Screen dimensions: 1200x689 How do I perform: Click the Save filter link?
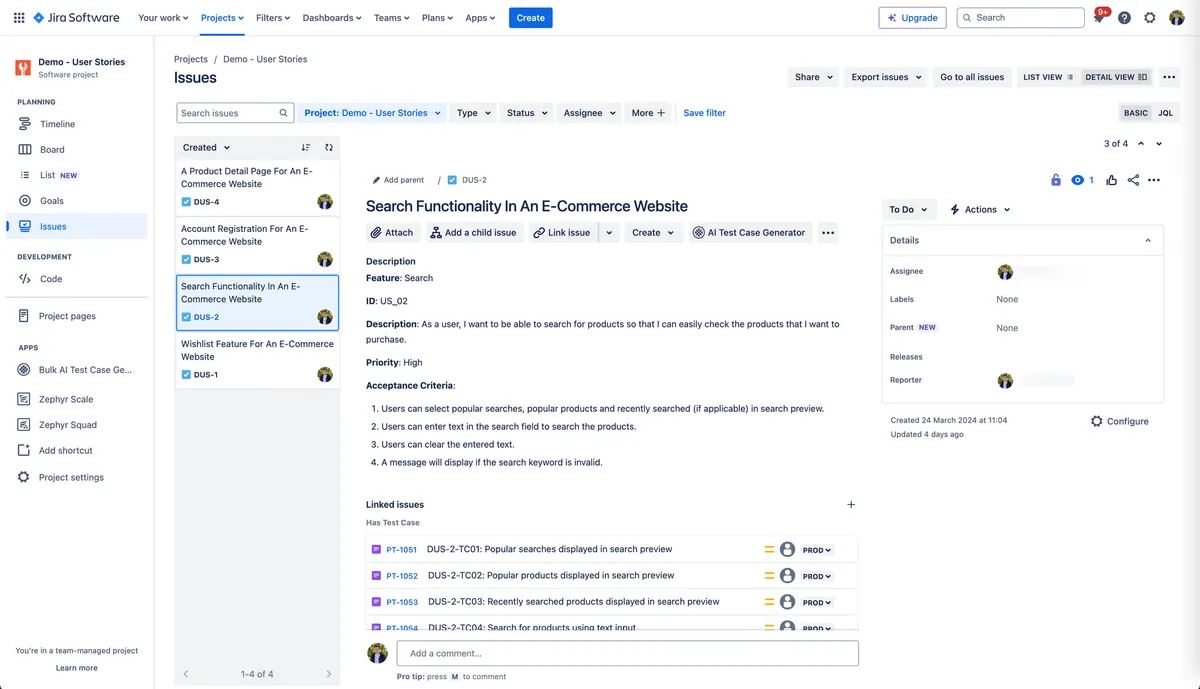pos(704,113)
